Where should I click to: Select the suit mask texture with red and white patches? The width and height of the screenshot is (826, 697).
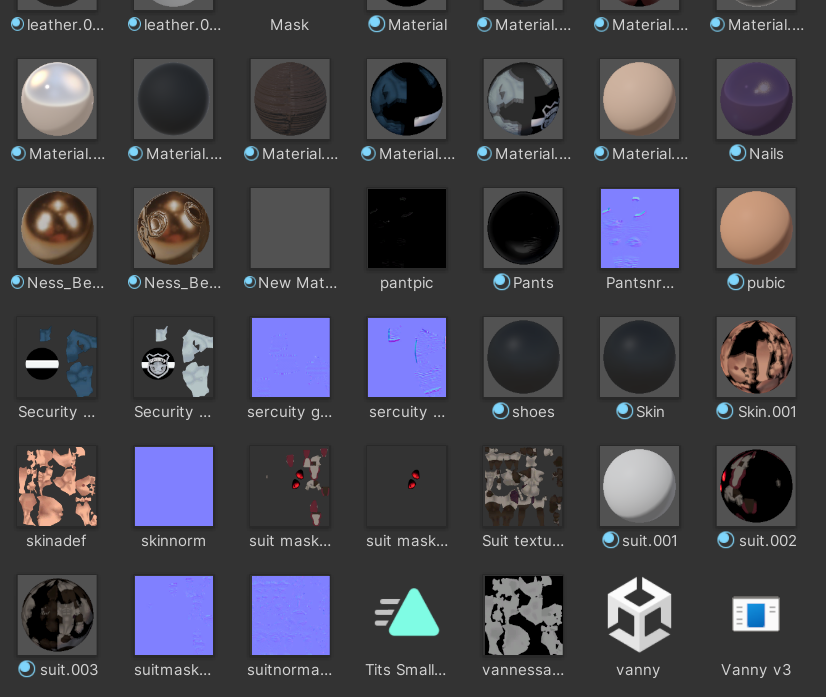290,486
